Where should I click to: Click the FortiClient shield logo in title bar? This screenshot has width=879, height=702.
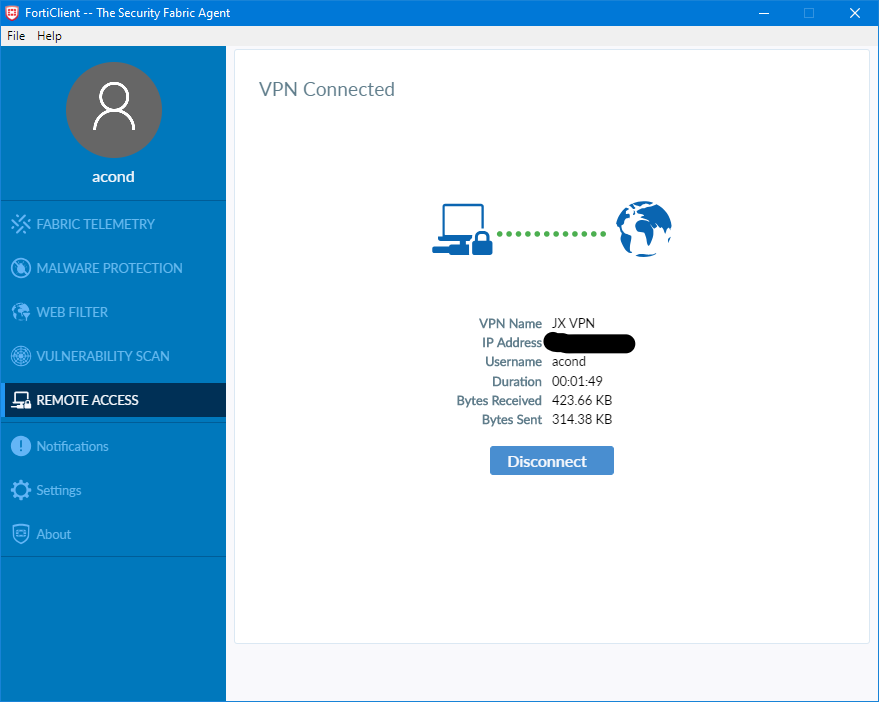(12, 13)
